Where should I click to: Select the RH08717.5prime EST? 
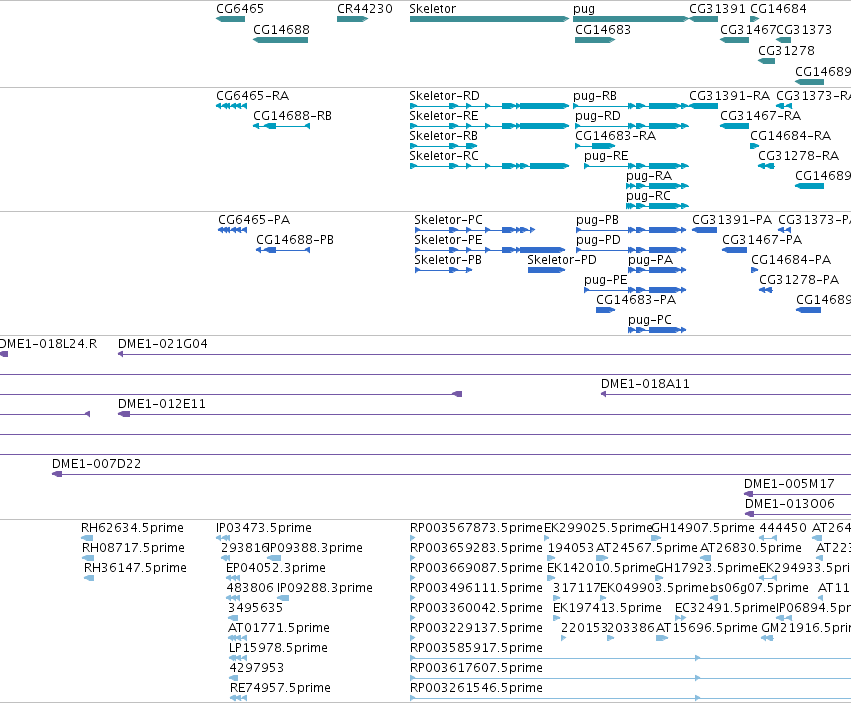tap(88, 558)
